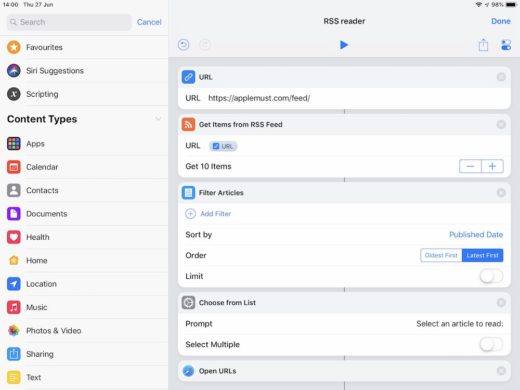Choose the Location arrow icon

14,284
